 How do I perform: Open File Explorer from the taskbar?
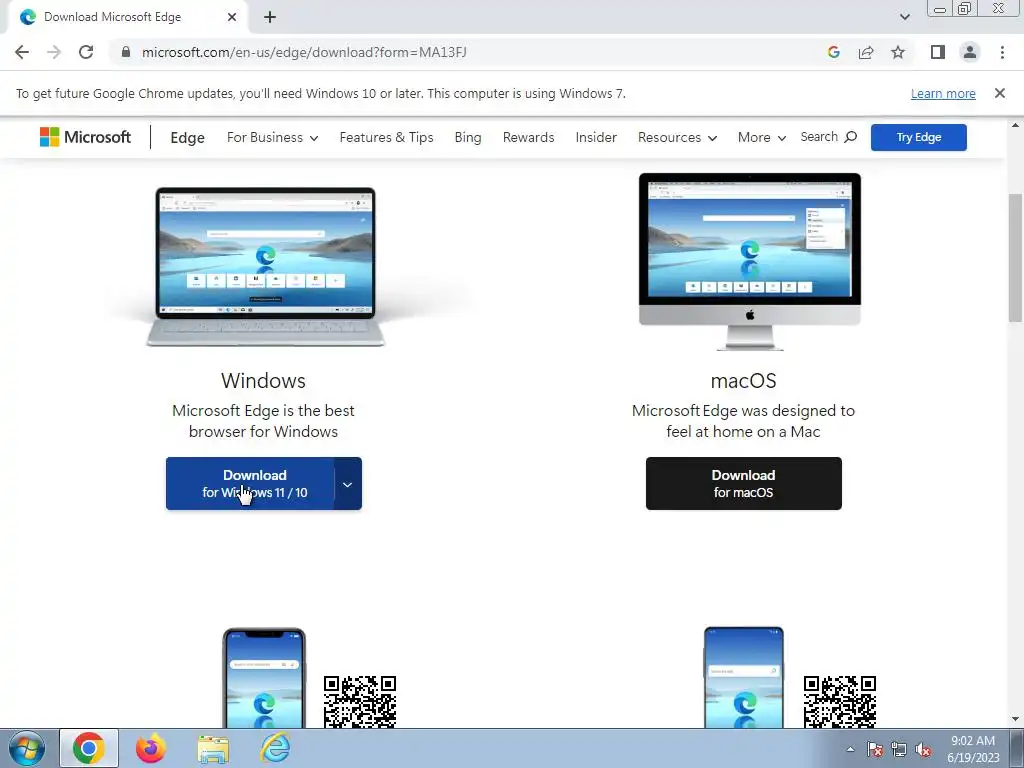(213, 749)
